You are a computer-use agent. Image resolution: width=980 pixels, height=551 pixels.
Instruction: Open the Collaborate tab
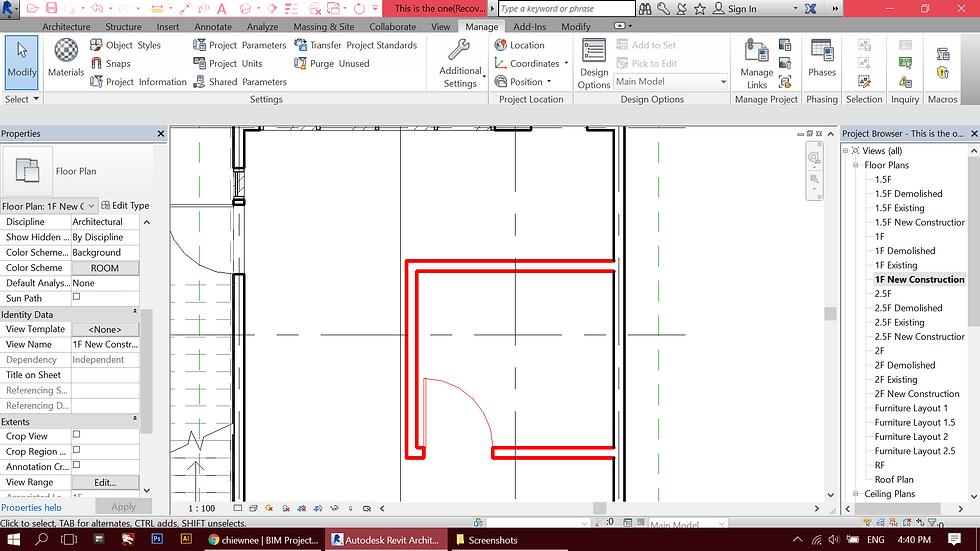click(392, 27)
